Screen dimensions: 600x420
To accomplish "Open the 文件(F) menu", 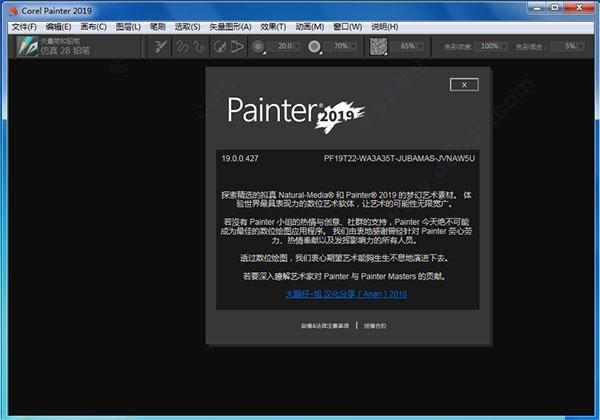I will pos(24,27).
